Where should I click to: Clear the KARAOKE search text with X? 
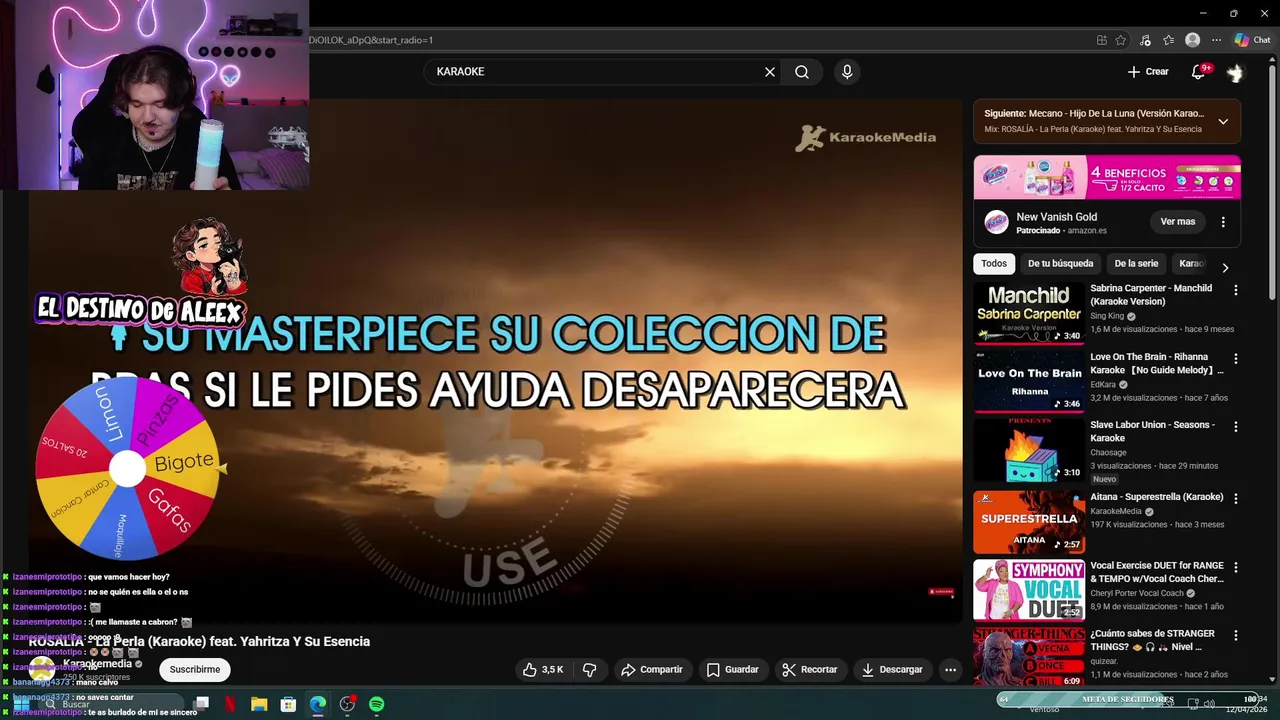[x=770, y=72]
